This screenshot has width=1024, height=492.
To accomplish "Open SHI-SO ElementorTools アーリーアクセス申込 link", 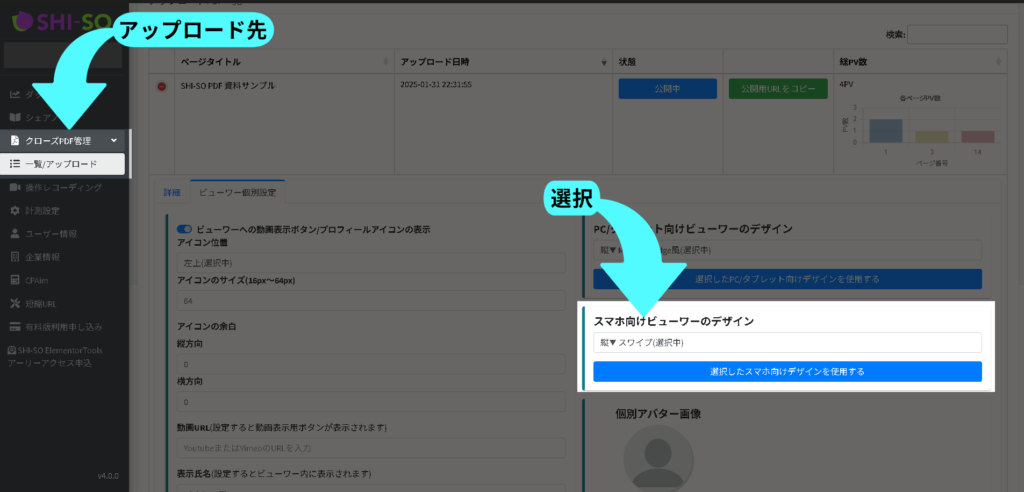I will coord(55,356).
